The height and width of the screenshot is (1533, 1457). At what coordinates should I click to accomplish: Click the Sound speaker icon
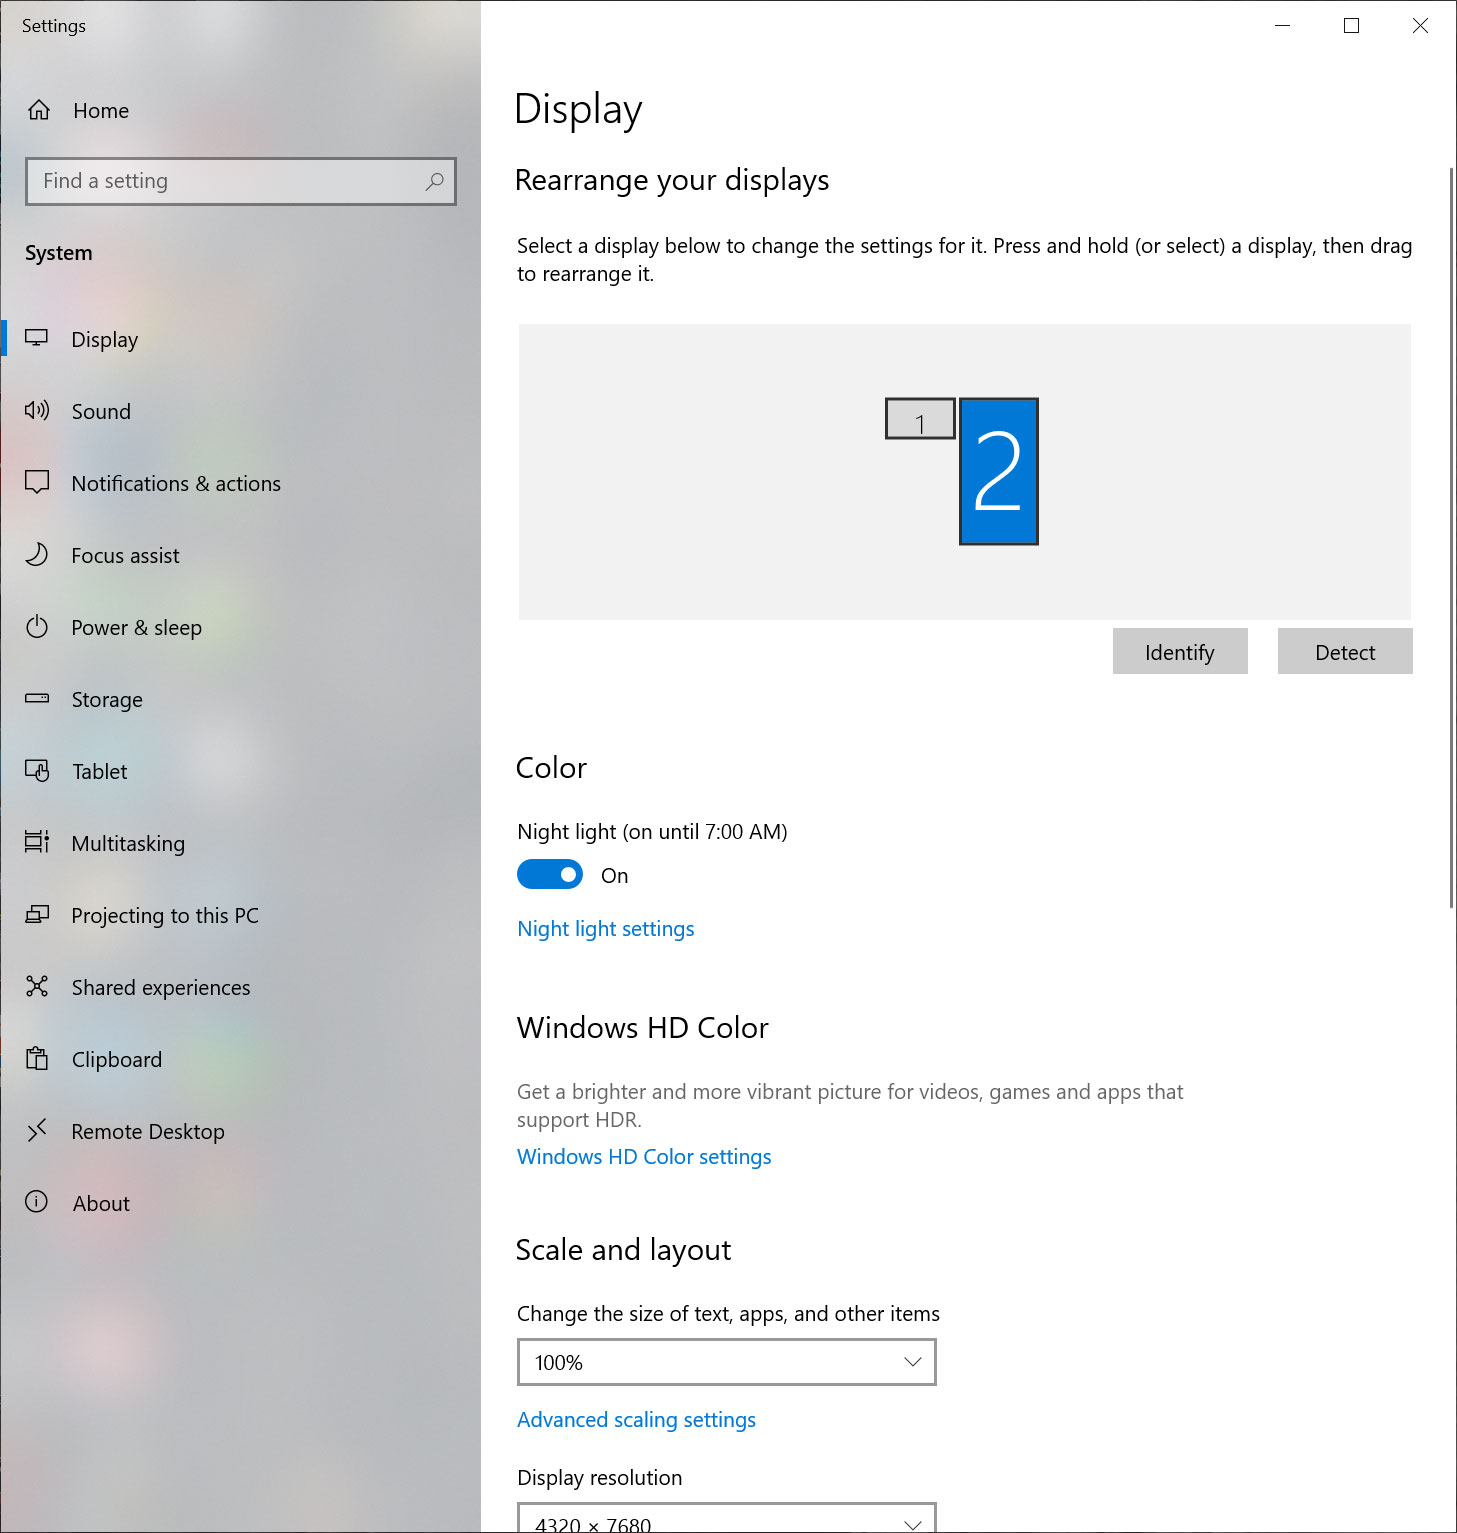[37, 411]
